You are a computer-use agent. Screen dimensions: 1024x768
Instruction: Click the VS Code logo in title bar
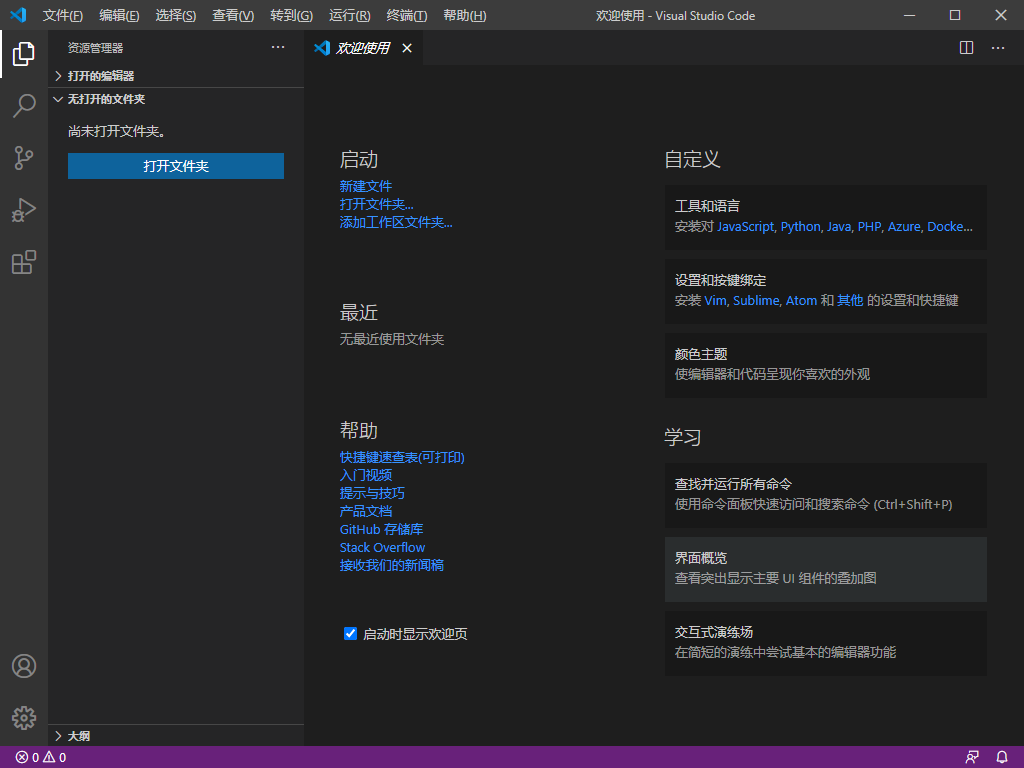[x=18, y=15]
